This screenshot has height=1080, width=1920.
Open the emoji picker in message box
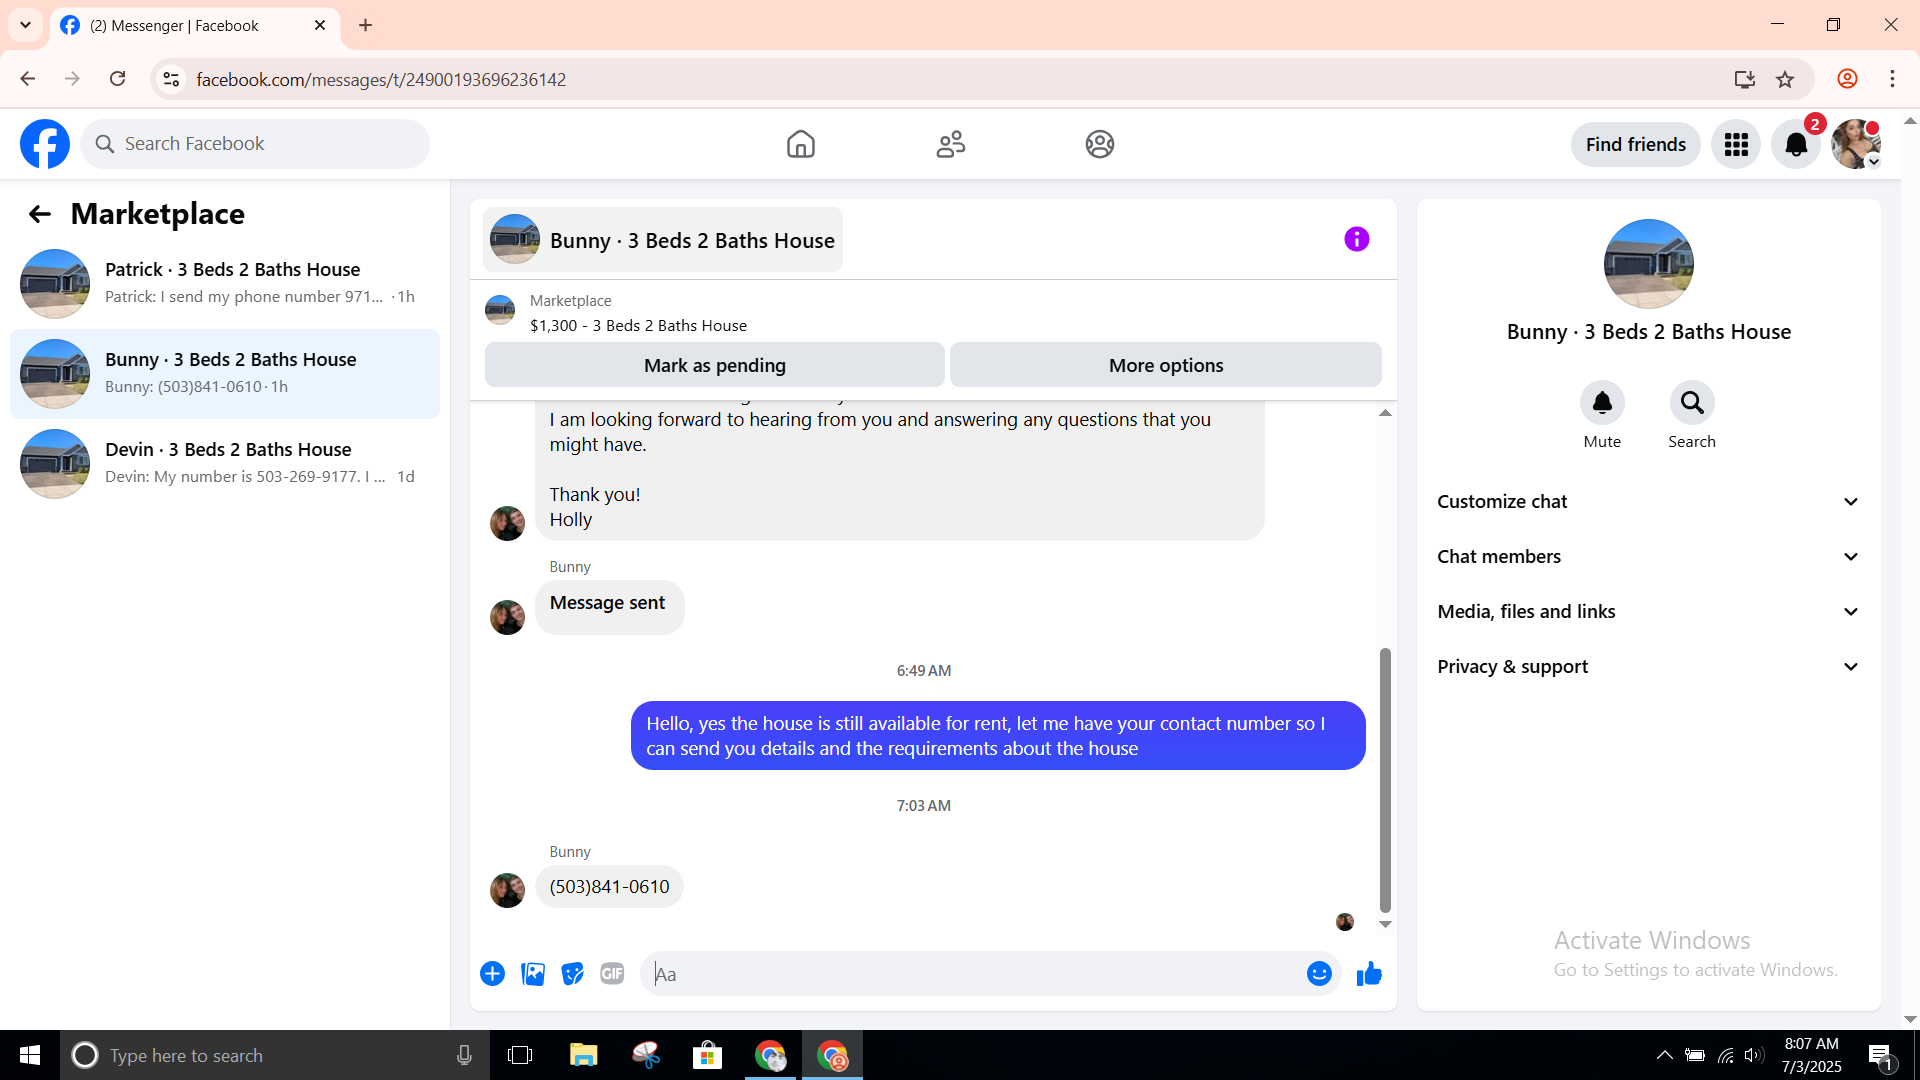[1319, 974]
